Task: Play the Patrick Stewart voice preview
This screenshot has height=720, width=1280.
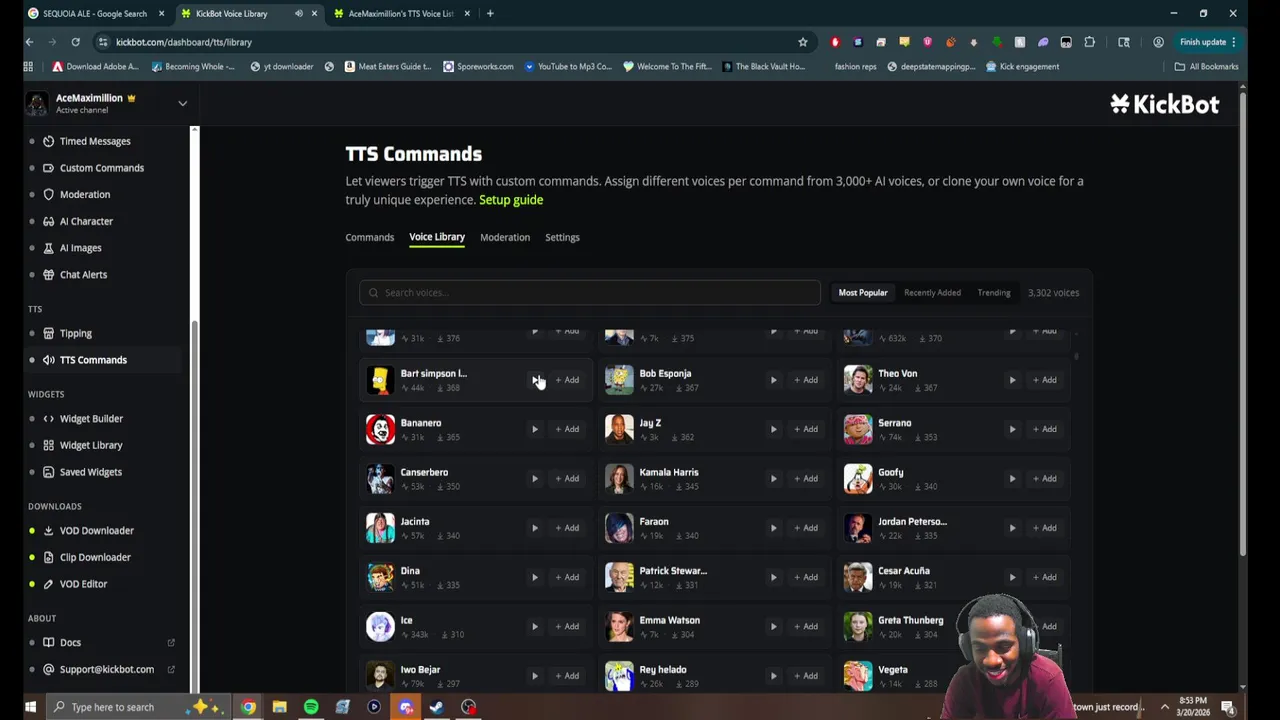Action: coord(773,577)
